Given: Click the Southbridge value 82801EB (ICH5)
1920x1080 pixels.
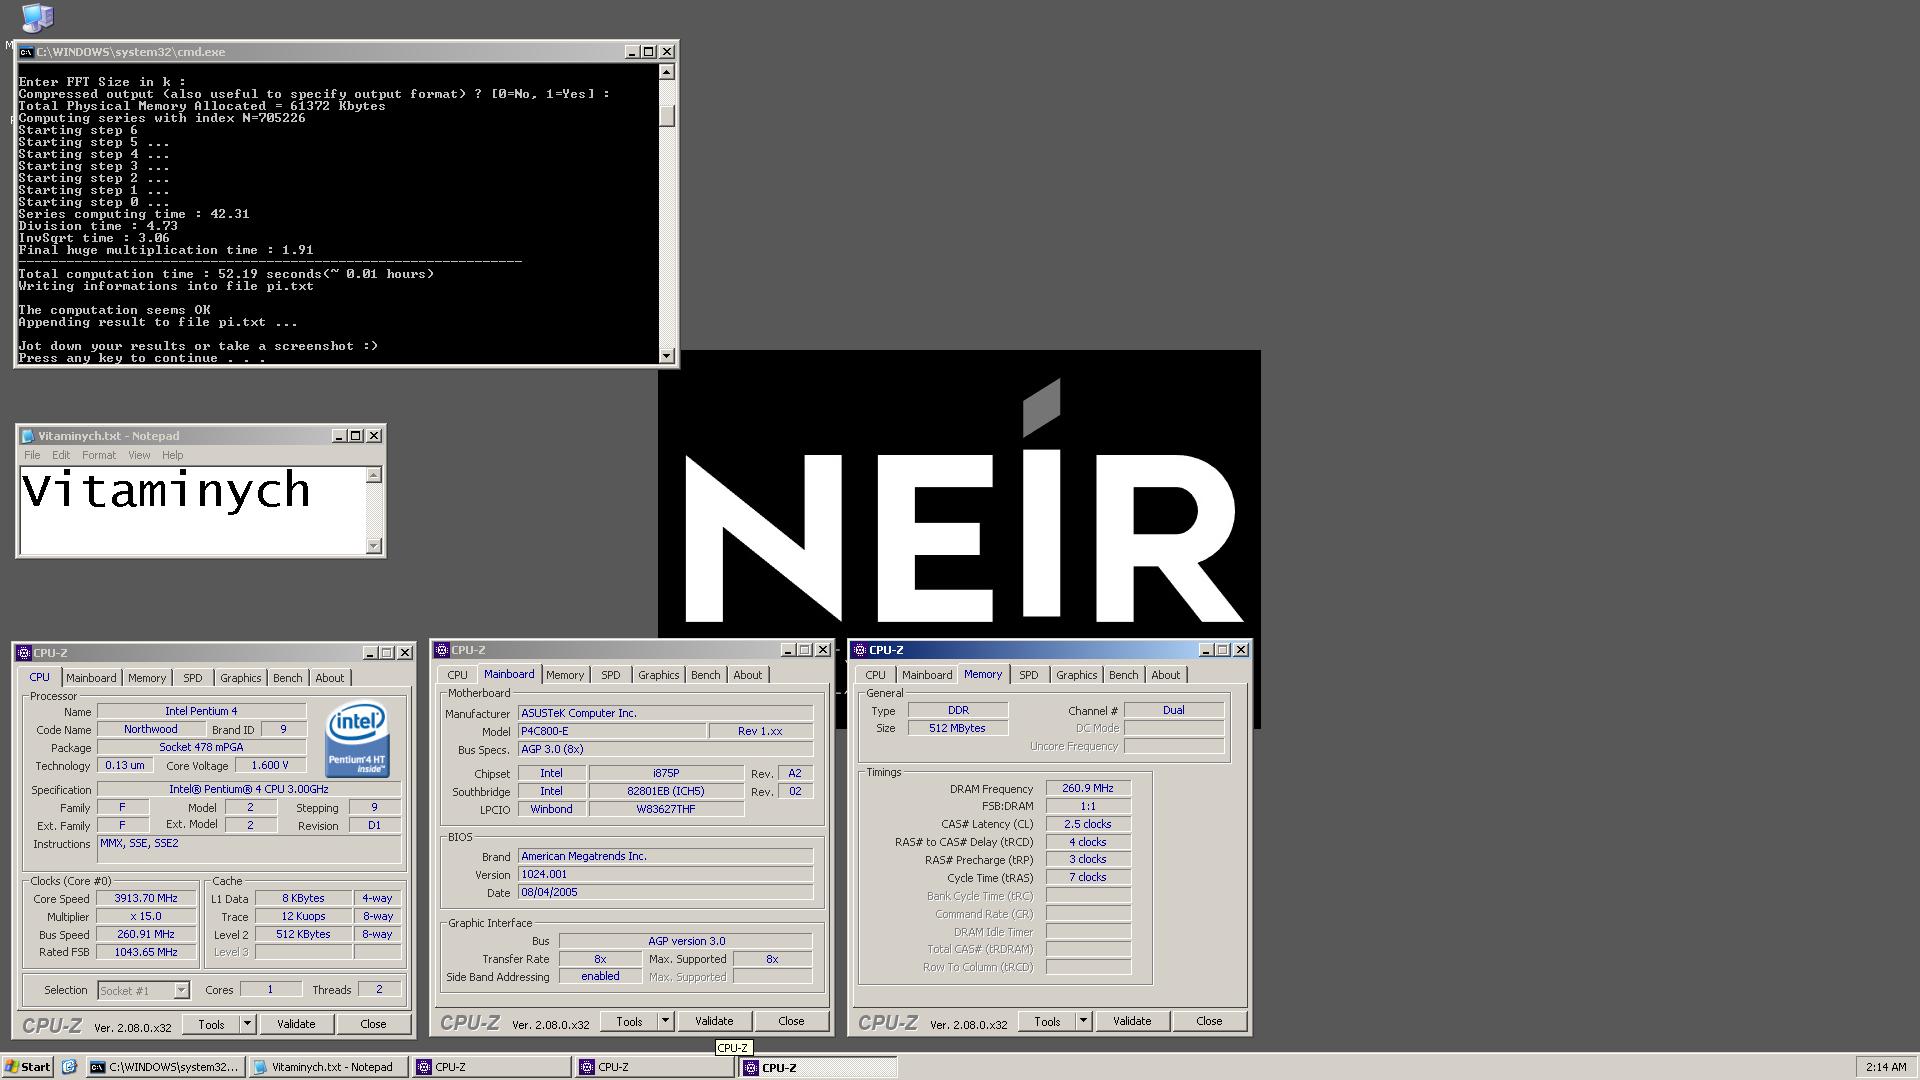Looking at the screenshot, I should point(666,791).
